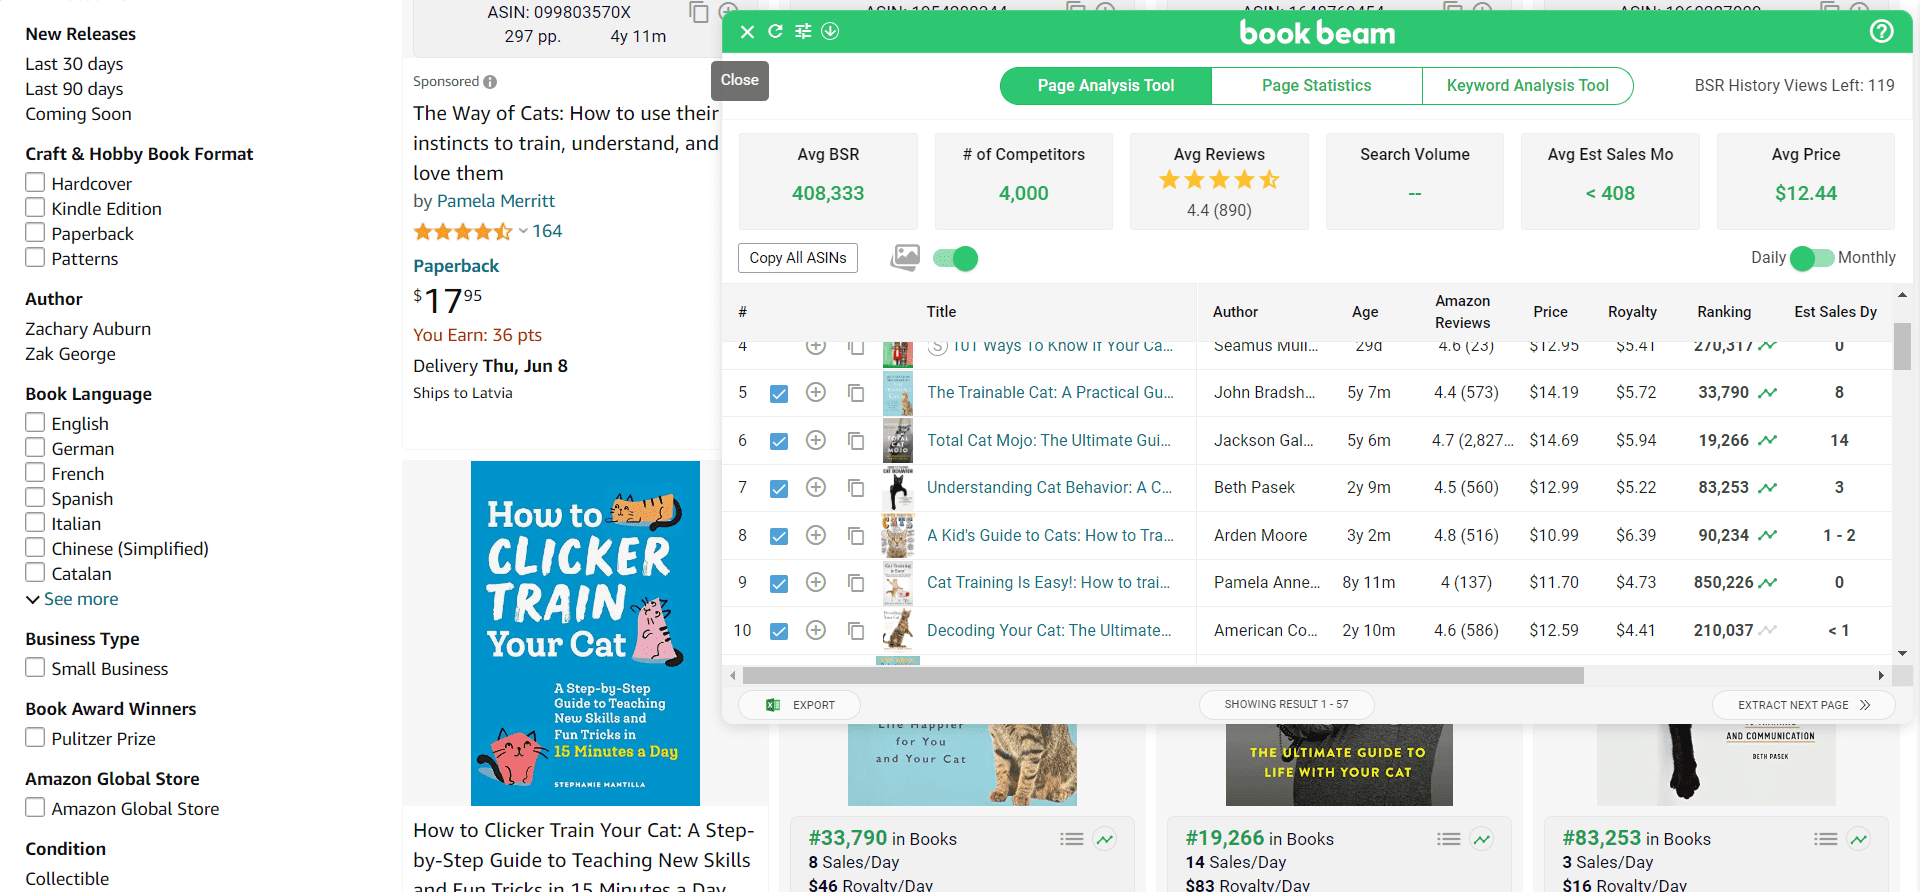Open BSR trend chart for ranking 850,226
1920x893 pixels.
click(x=1768, y=583)
